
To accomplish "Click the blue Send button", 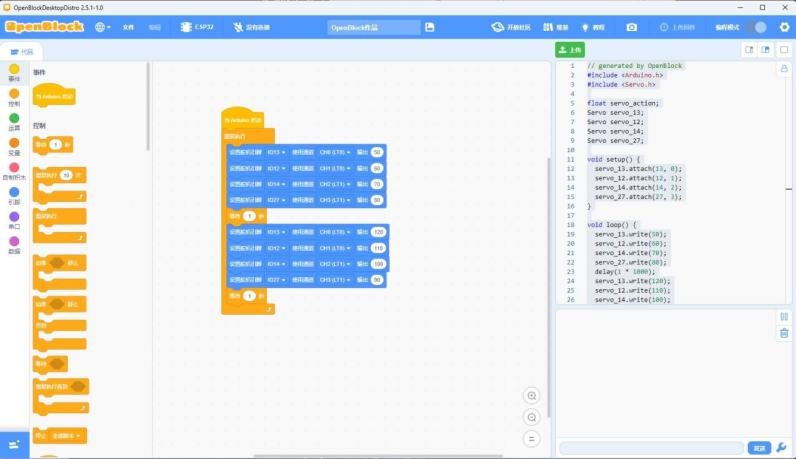I will [759, 448].
